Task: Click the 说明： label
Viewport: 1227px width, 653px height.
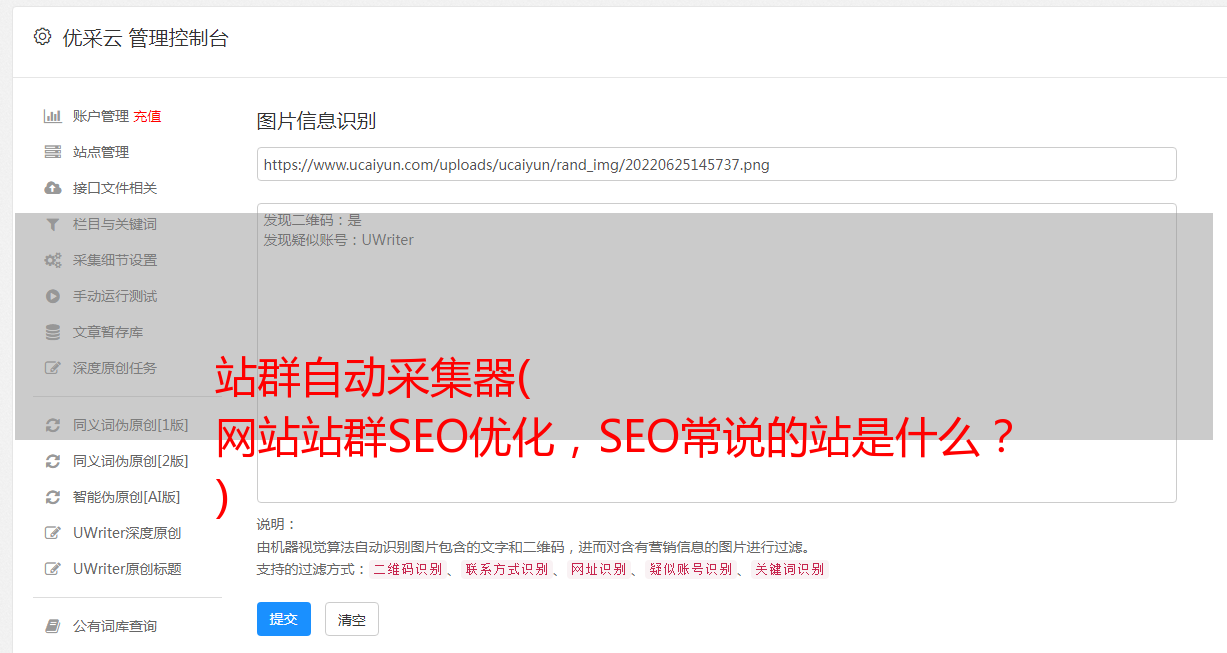Action: pos(276,524)
